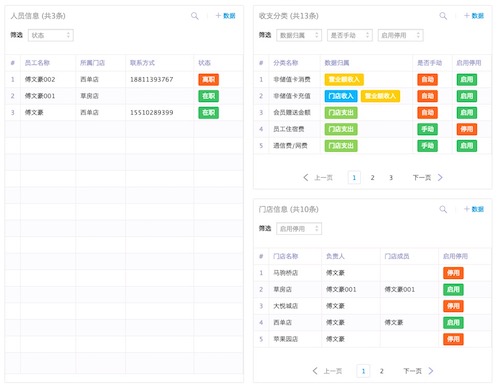The height and width of the screenshot is (390, 499).
Task: Add data to the 收支分类 list
Action: click(474, 16)
